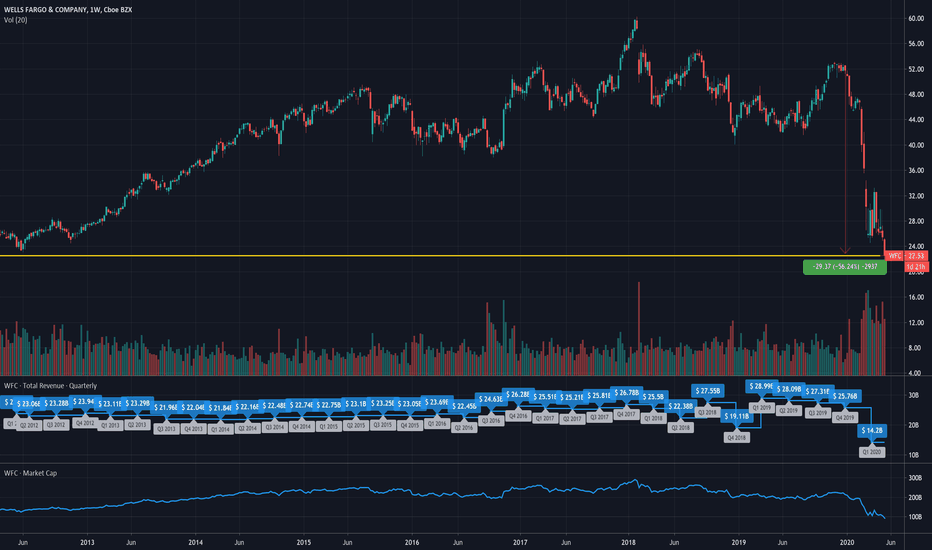
Task: Click the WELLS FARGO & COMPANY chart title
Action: coord(68,10)
